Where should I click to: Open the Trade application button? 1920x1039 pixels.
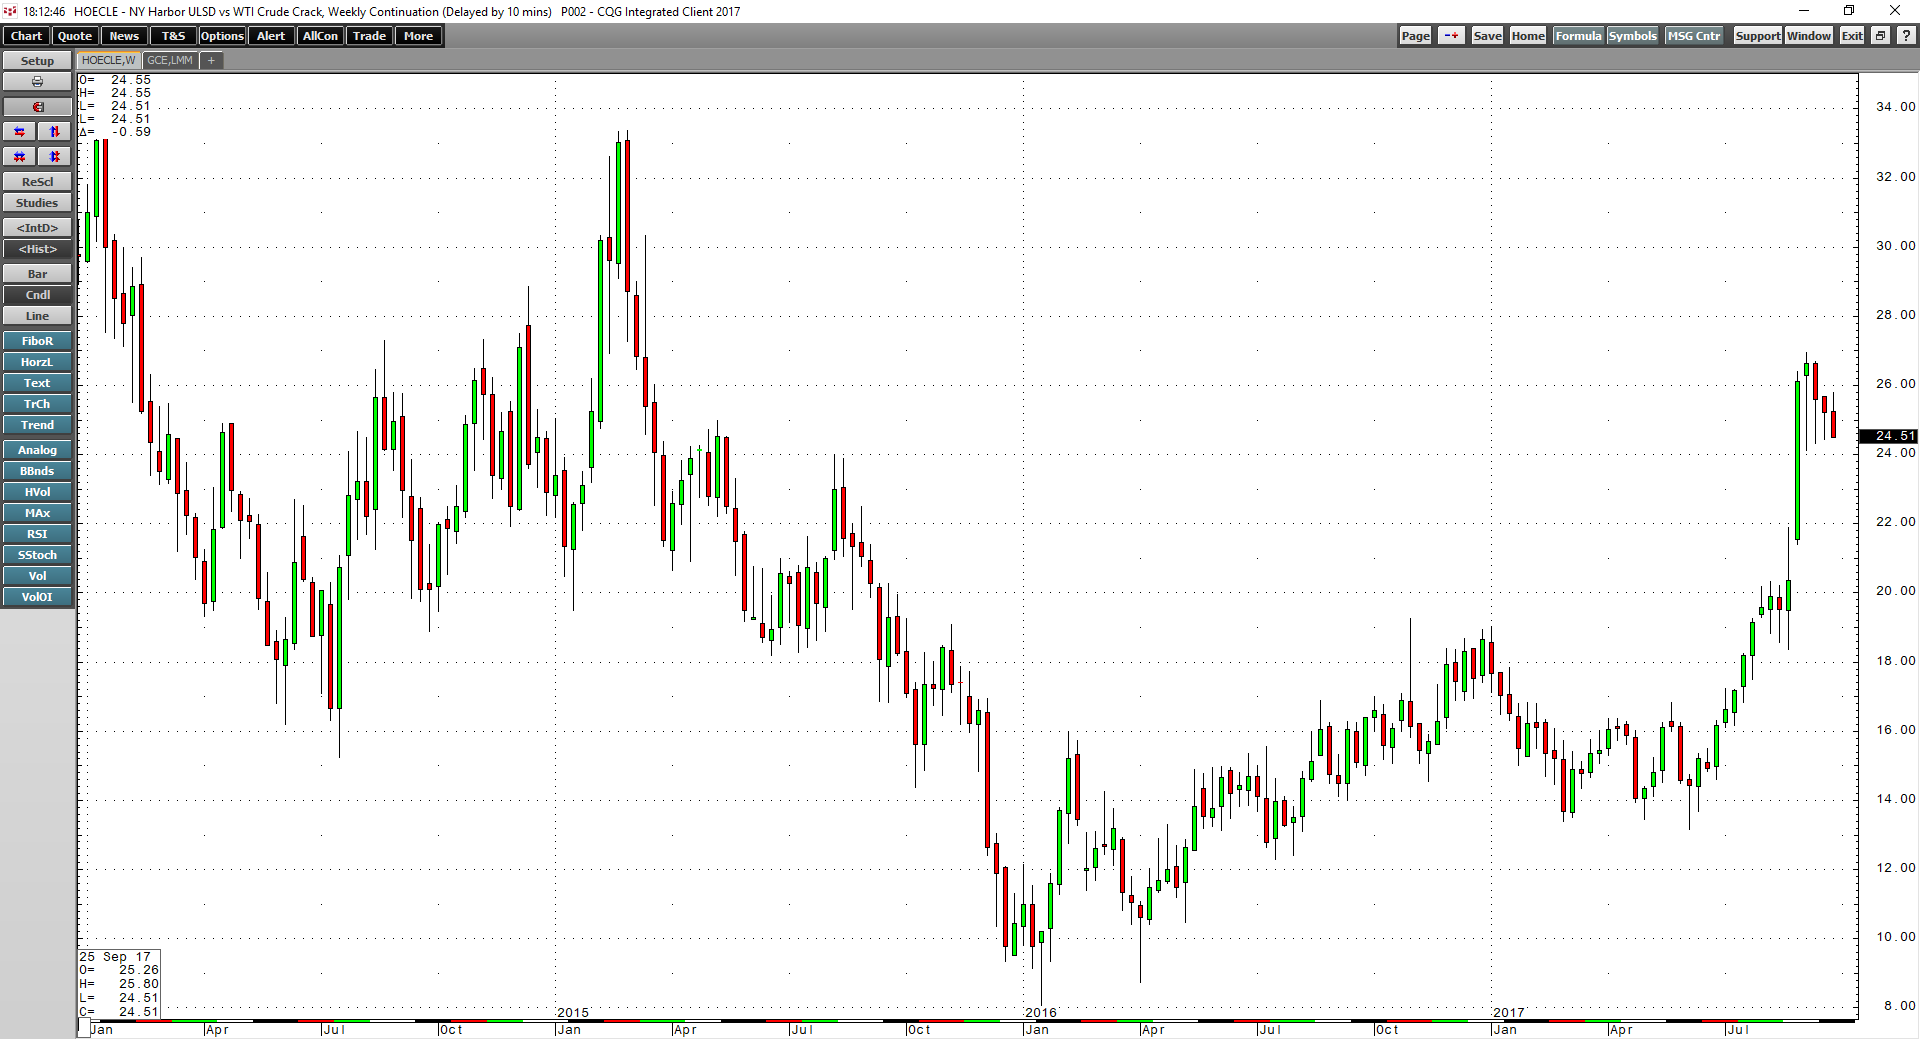369,36
